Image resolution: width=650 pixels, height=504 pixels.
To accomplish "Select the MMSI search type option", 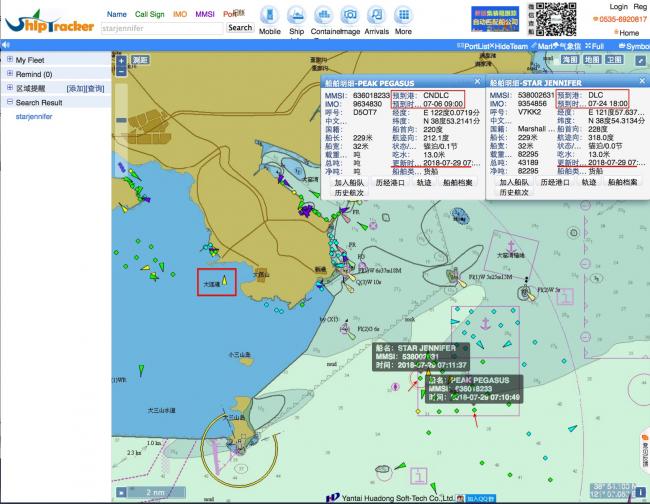I will [x=206, y=15].
